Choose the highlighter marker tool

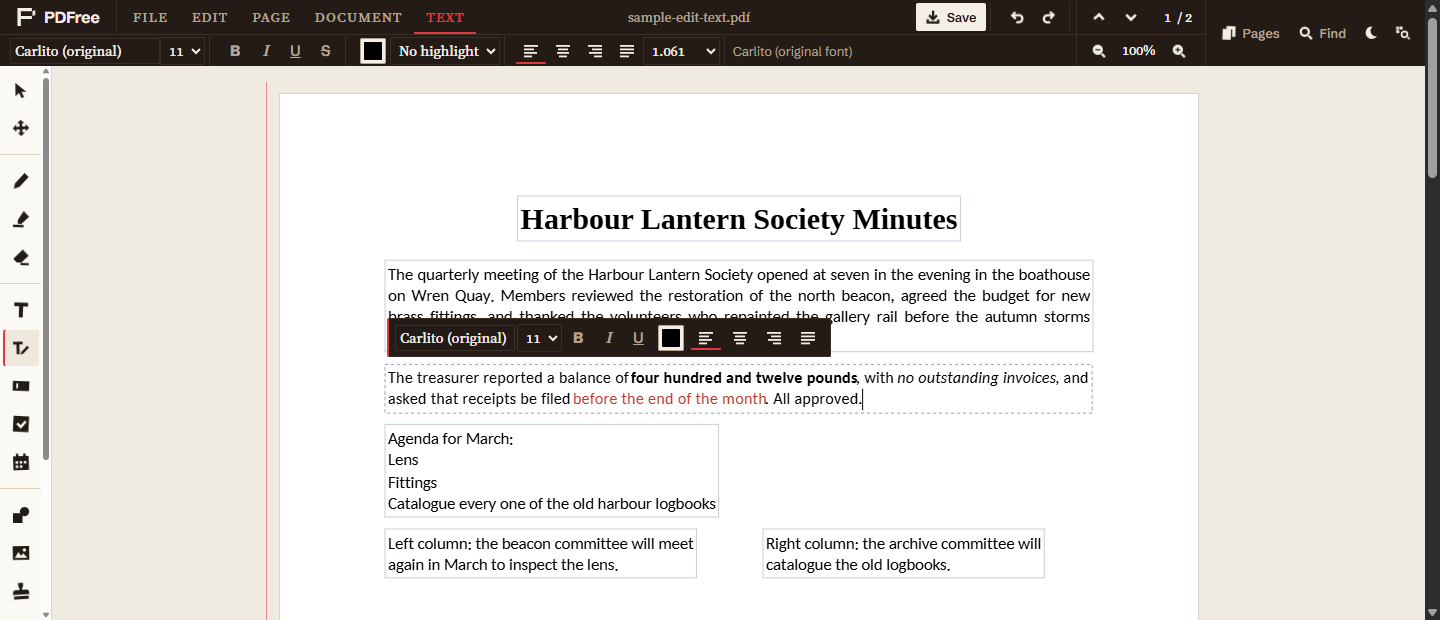20,219
